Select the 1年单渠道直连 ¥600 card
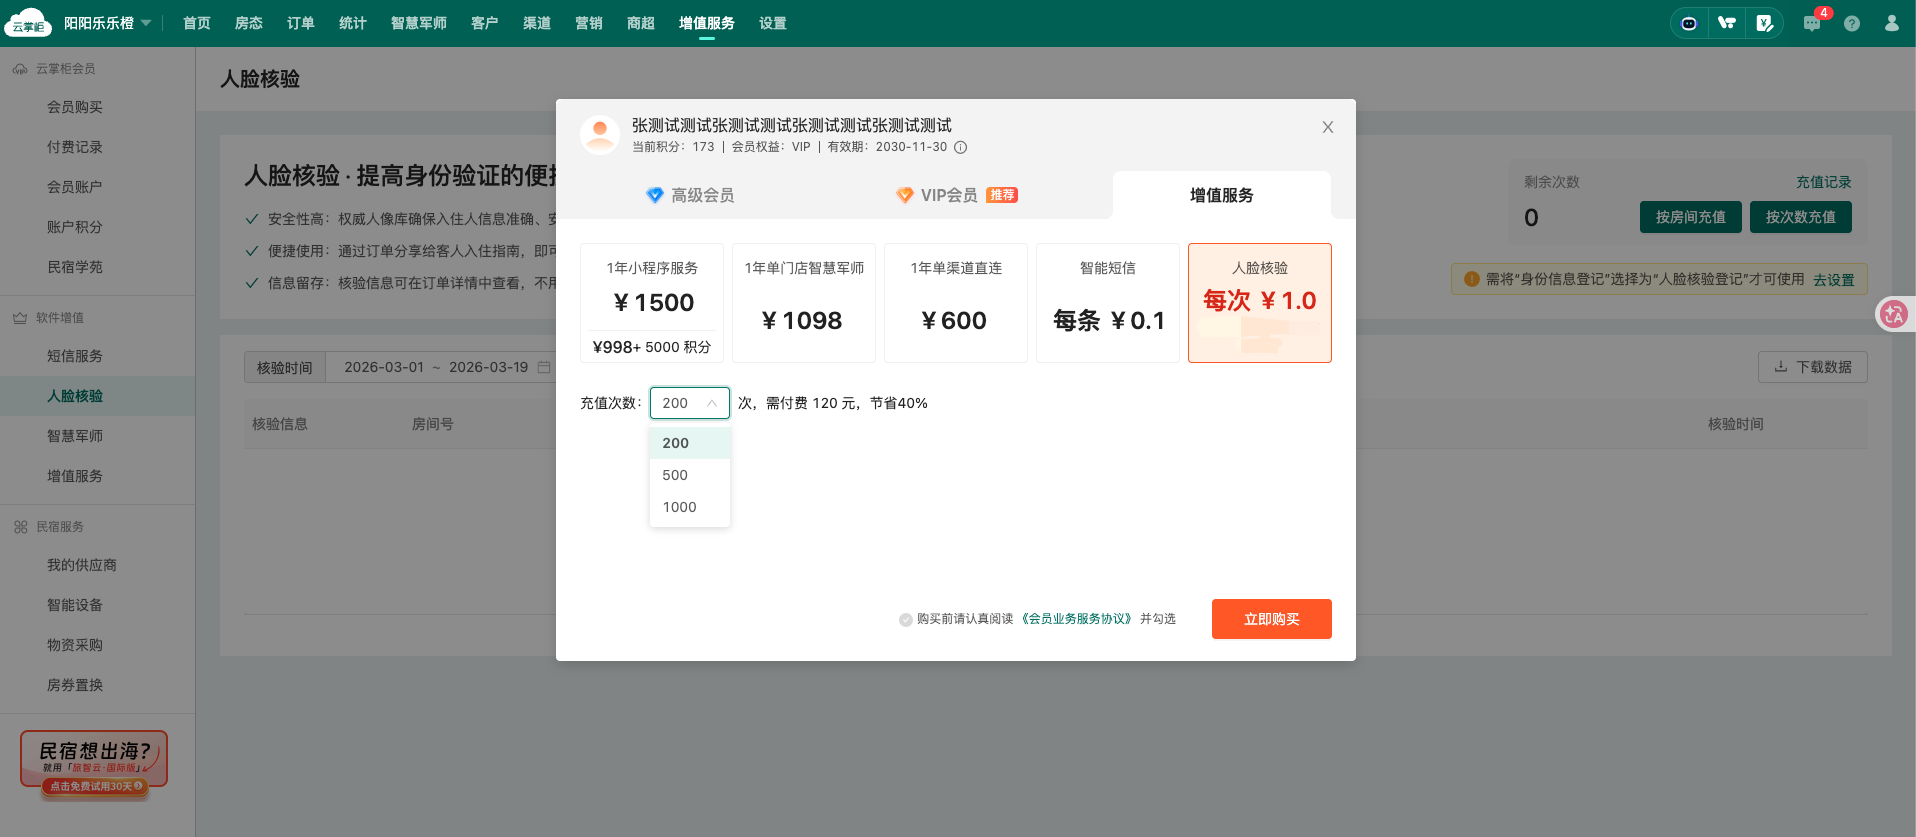The height and width of the screenshot is (837, 1916). pos(956,303)
